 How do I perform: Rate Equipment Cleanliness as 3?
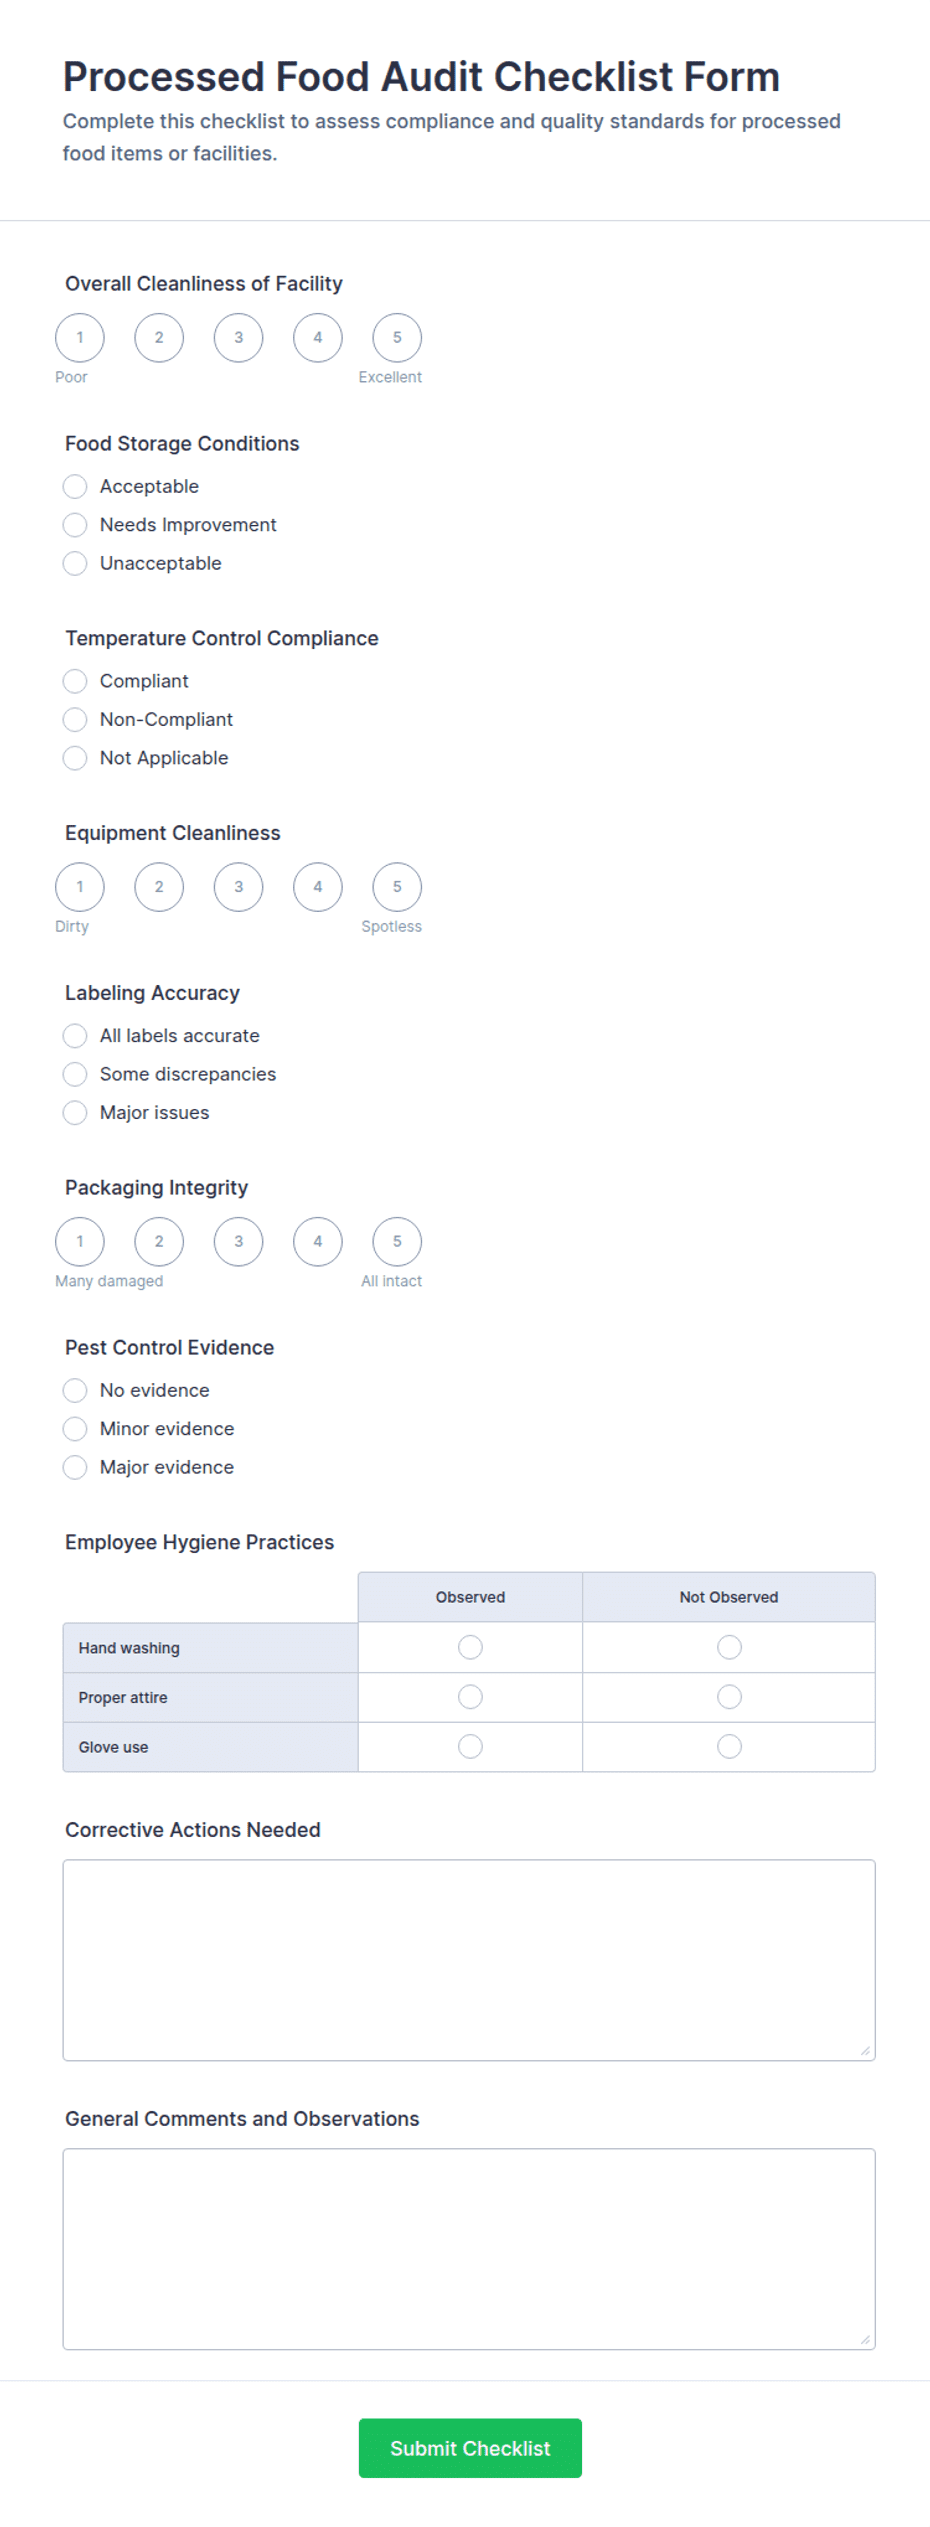coord(238,887)
